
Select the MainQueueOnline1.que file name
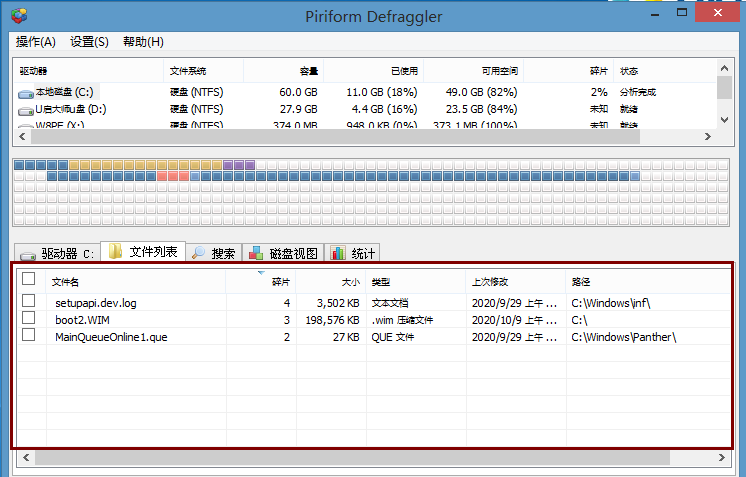tap(111, 337)
